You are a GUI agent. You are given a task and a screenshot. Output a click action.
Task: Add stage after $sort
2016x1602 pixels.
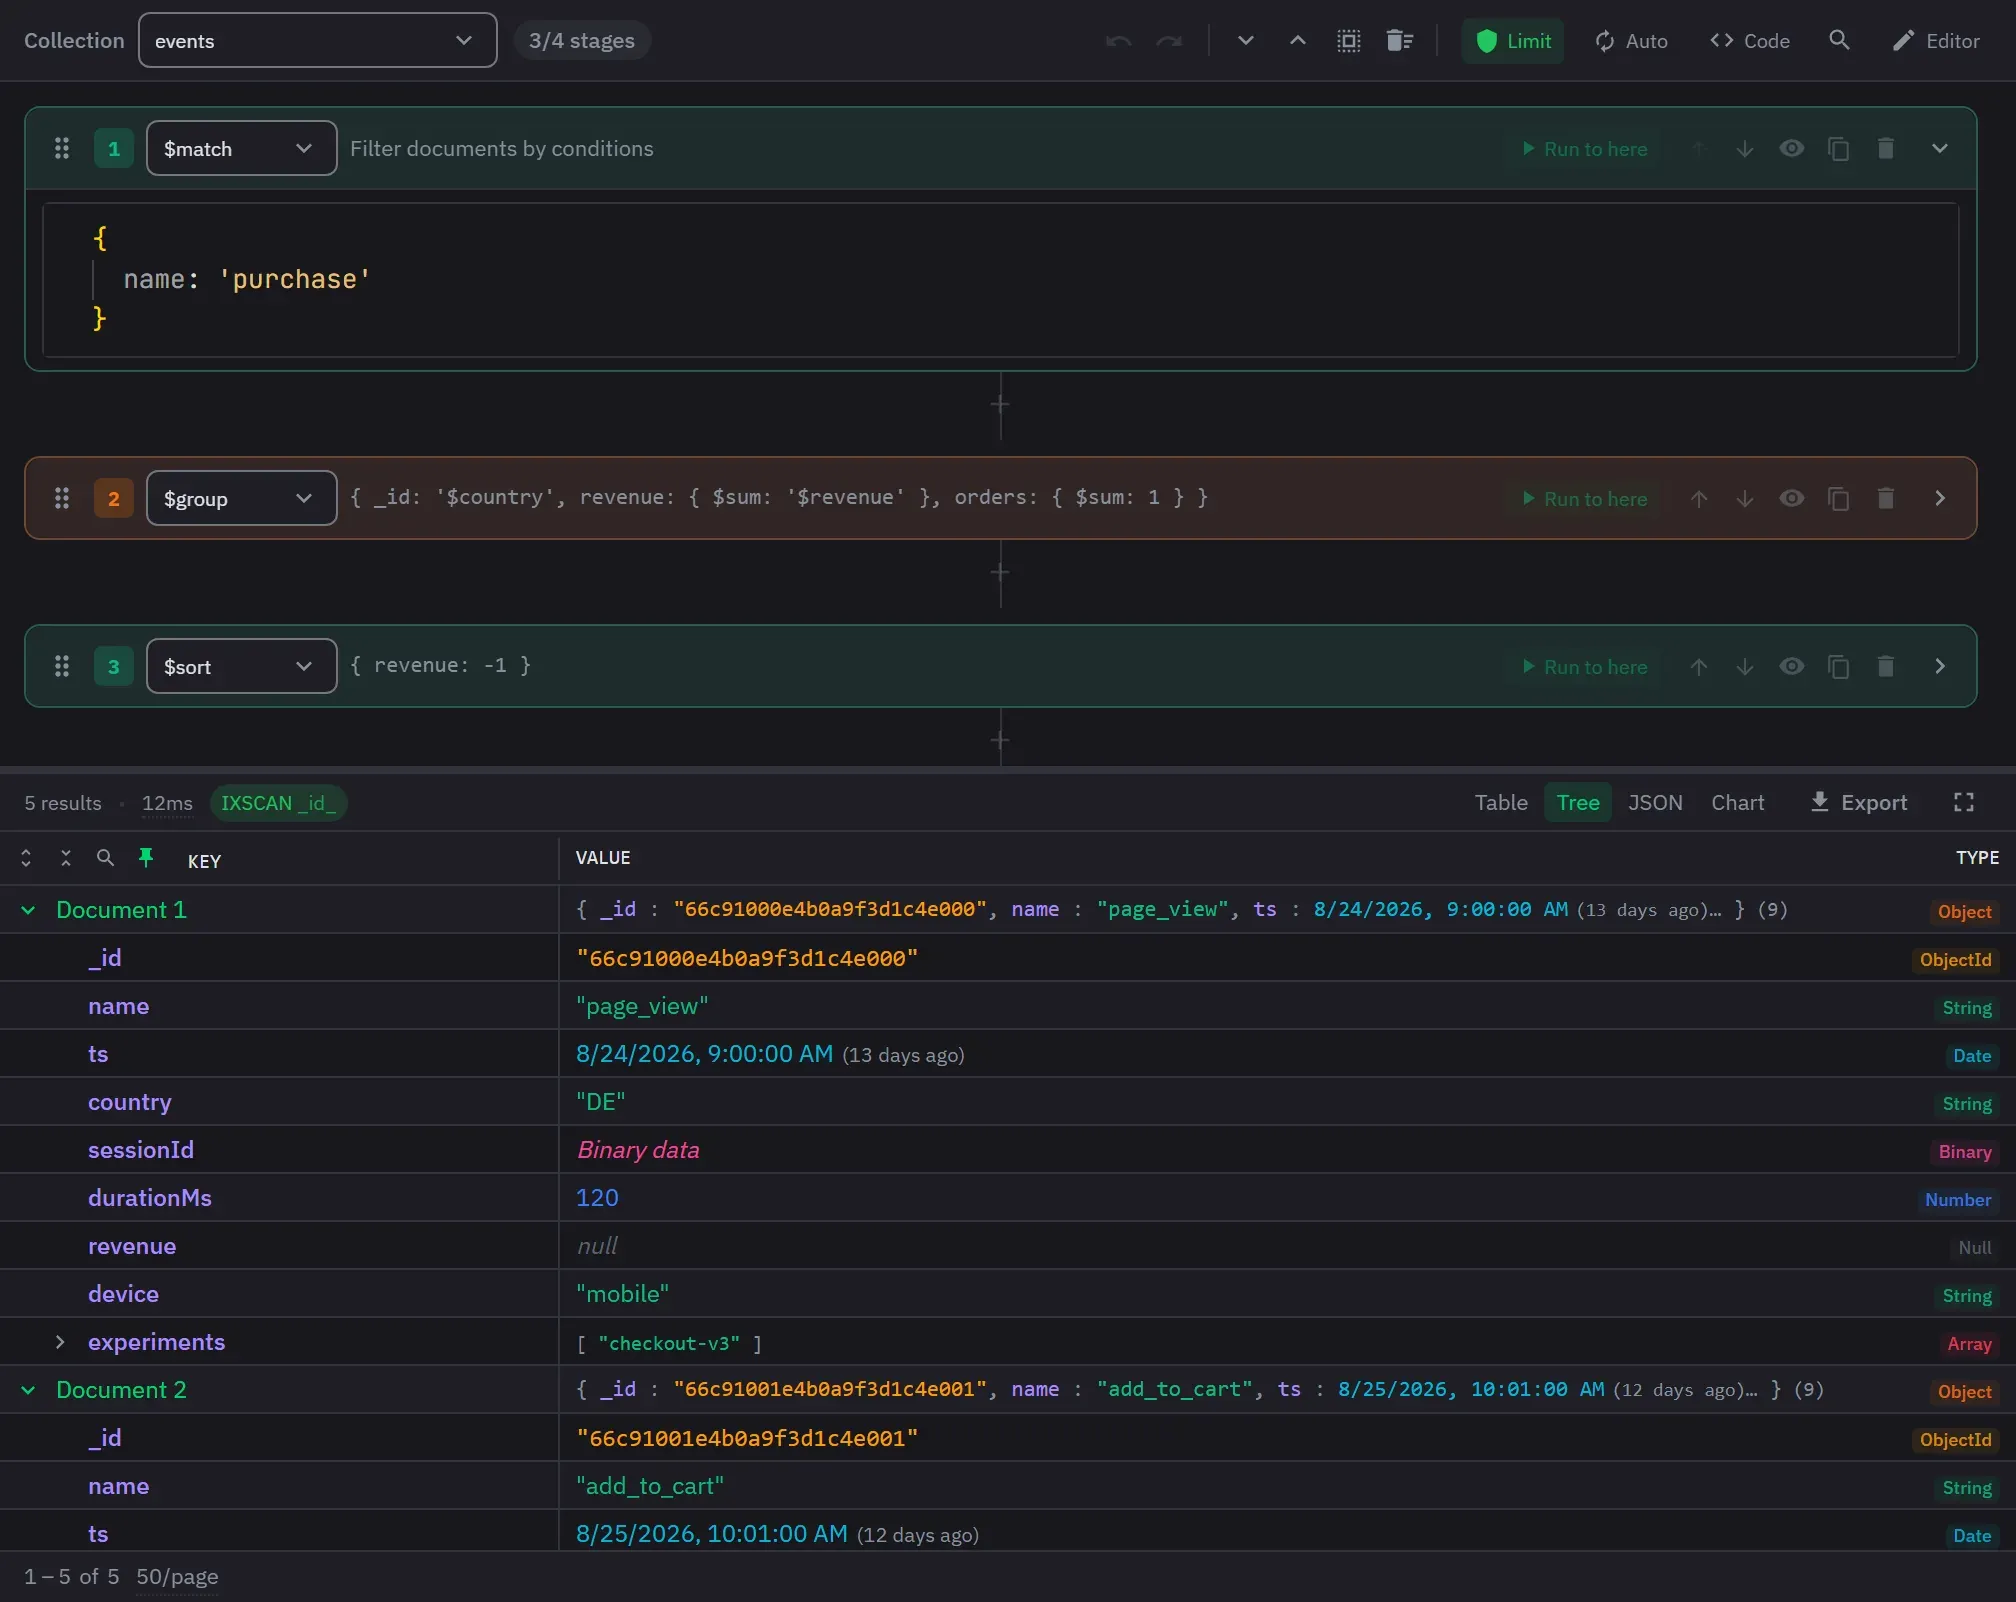[x=1000, y=741]
